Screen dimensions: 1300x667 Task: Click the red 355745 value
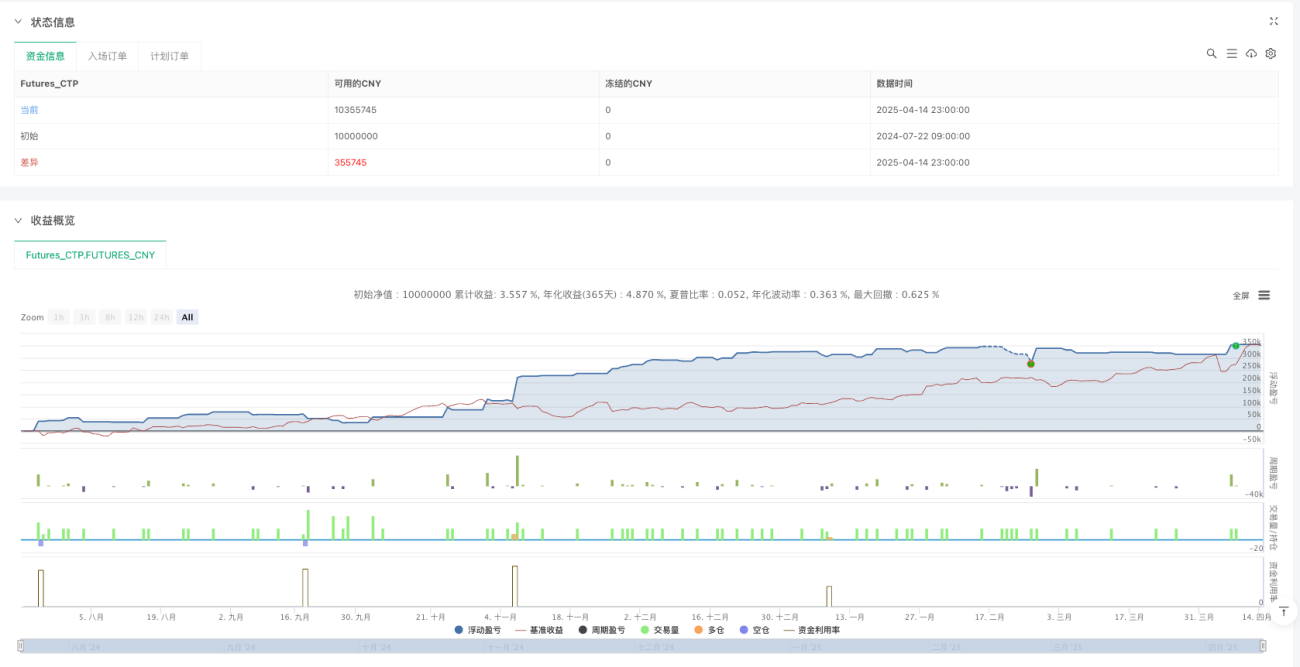click(x=350, y=162)
